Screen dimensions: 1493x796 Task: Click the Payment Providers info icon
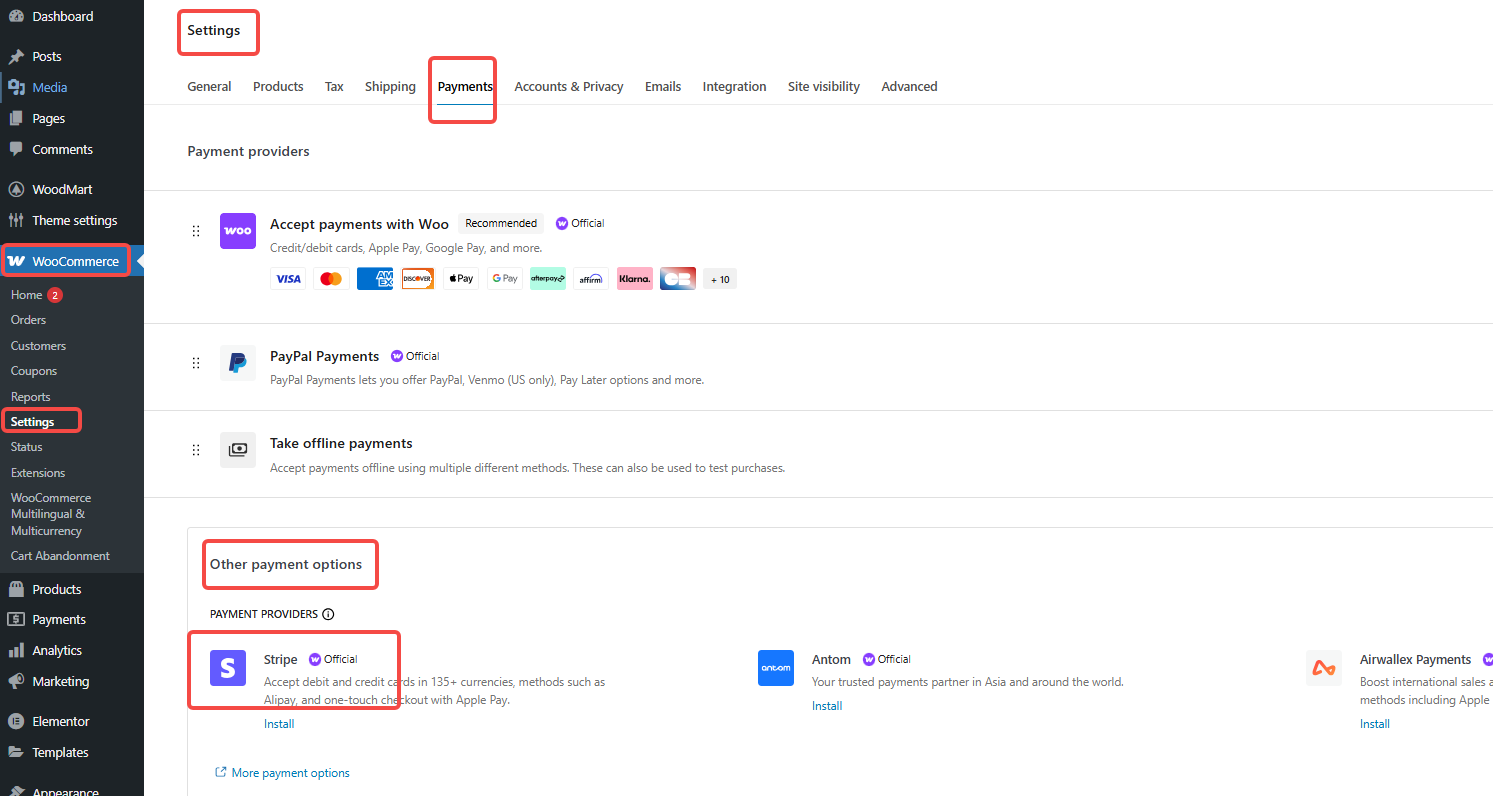point(329,614)
